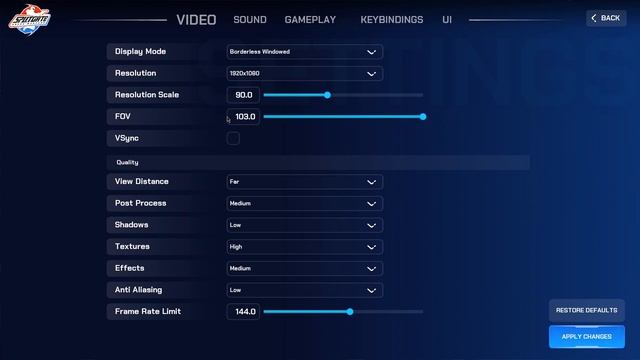Open the UI settings tab

[447, 20]
